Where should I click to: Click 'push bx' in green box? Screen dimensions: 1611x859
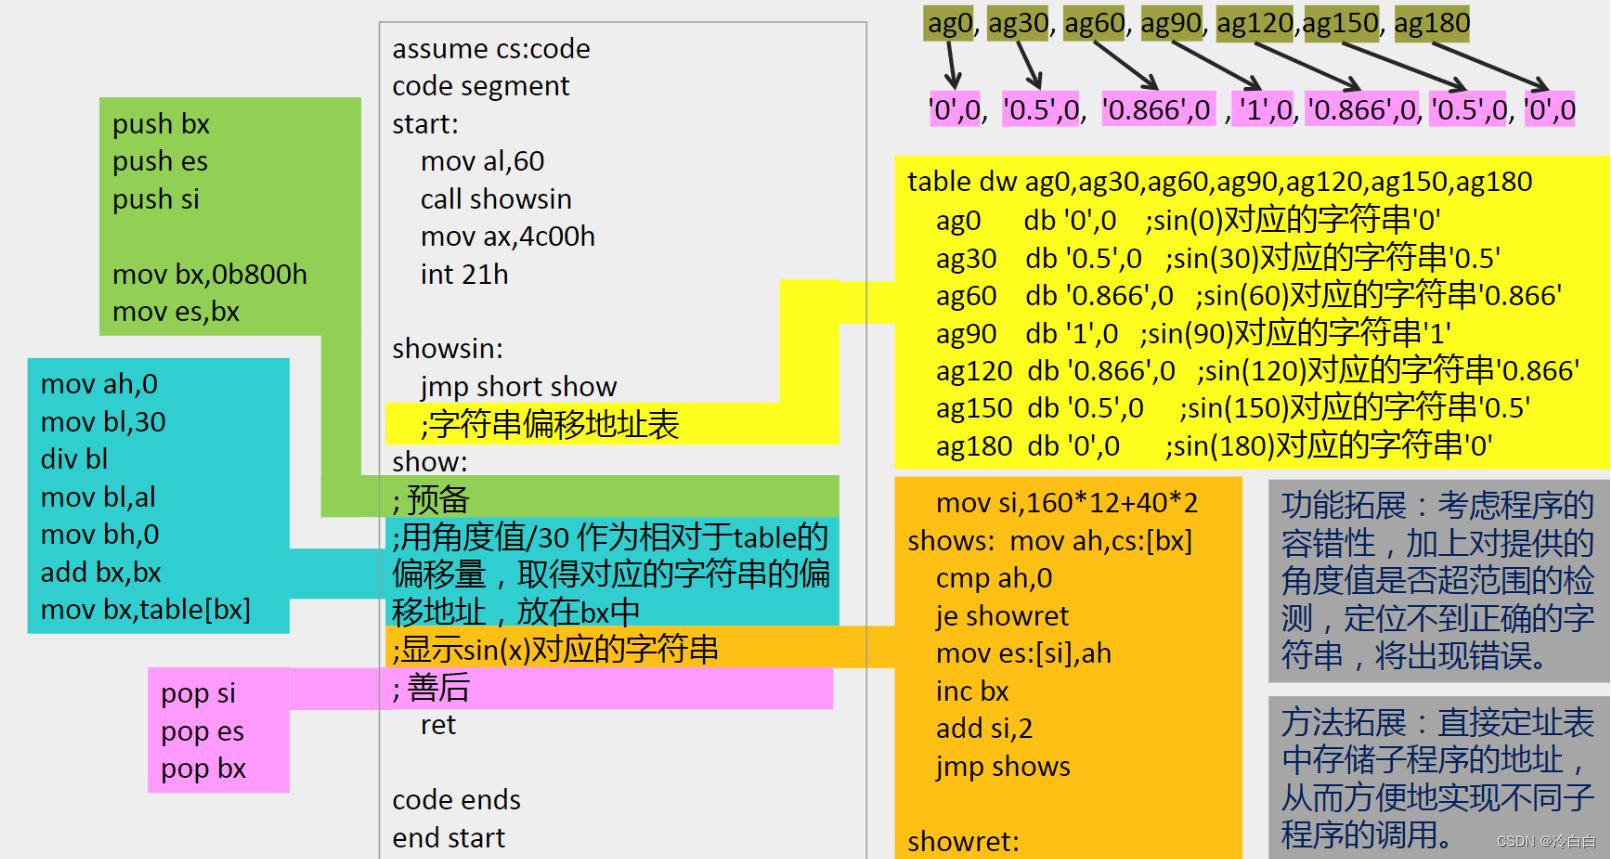coord(161,124)
